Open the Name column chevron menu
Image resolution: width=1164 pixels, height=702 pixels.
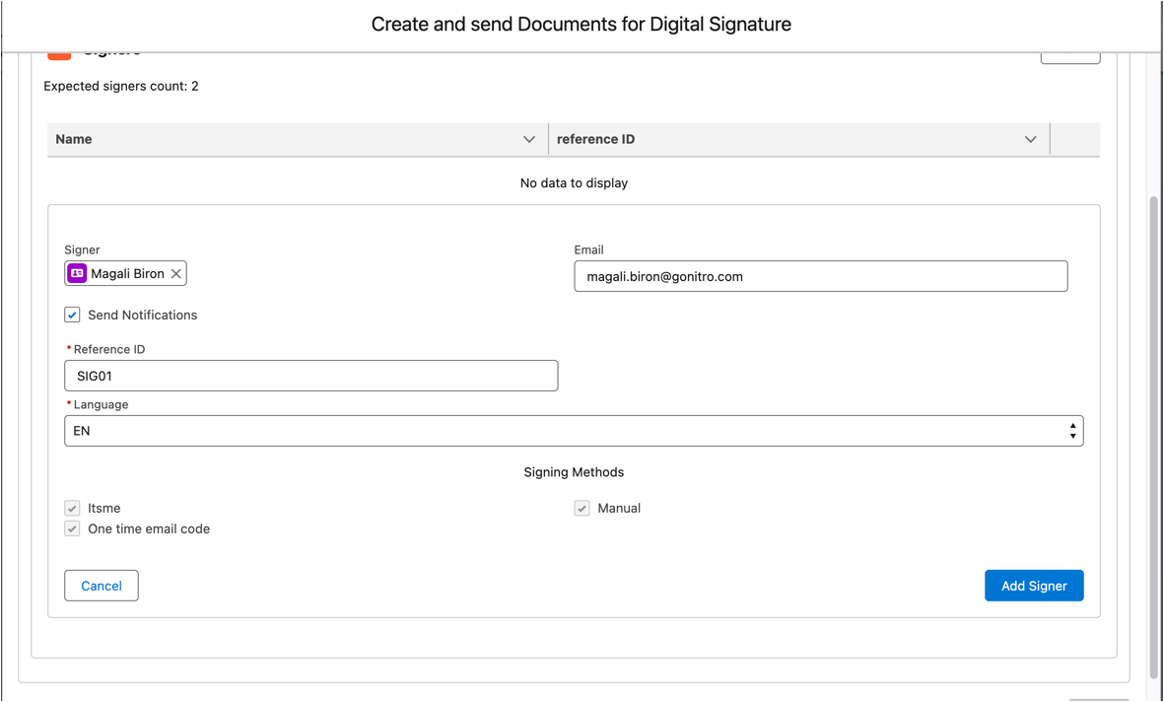coord(529,140)
